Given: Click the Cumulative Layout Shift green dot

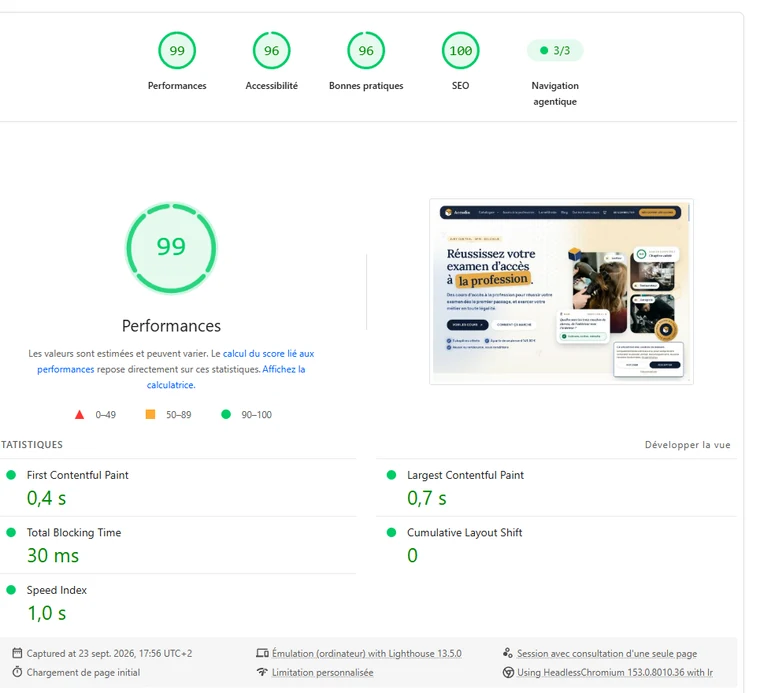Looking at the screenshot, I should pyautogui.click(x=392, y=533).
